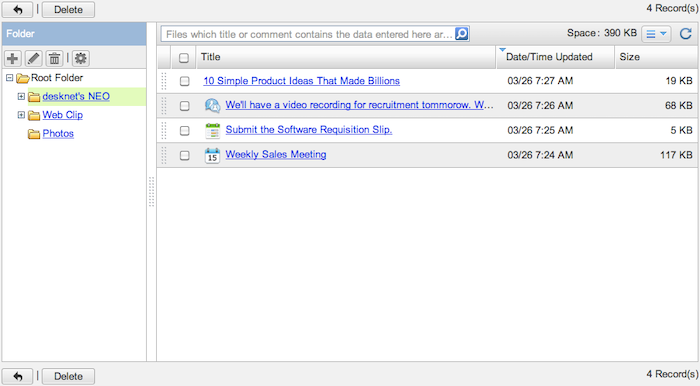This screenshot has width=700, height=386.
Task: Open Submit the Software Requisition Slip link
Action: tap(308, 130)
